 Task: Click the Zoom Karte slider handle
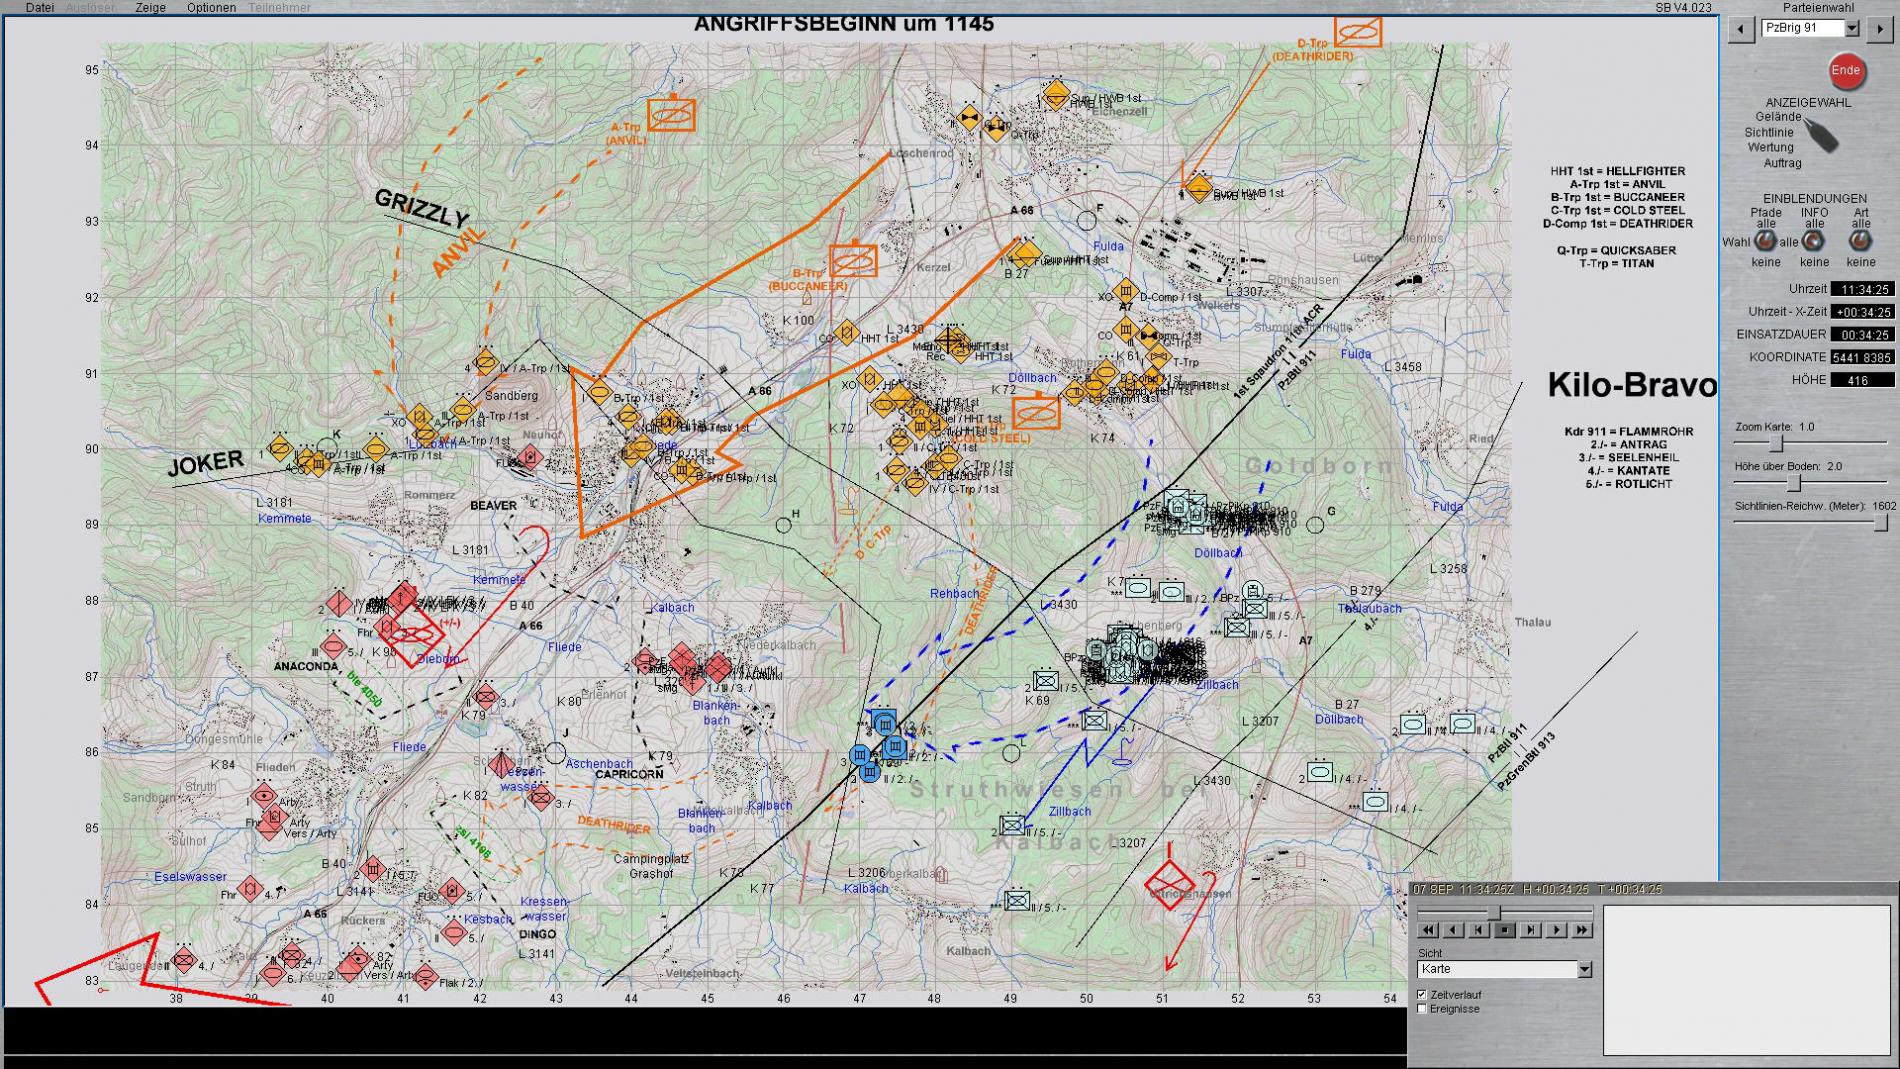point(1777,443)
